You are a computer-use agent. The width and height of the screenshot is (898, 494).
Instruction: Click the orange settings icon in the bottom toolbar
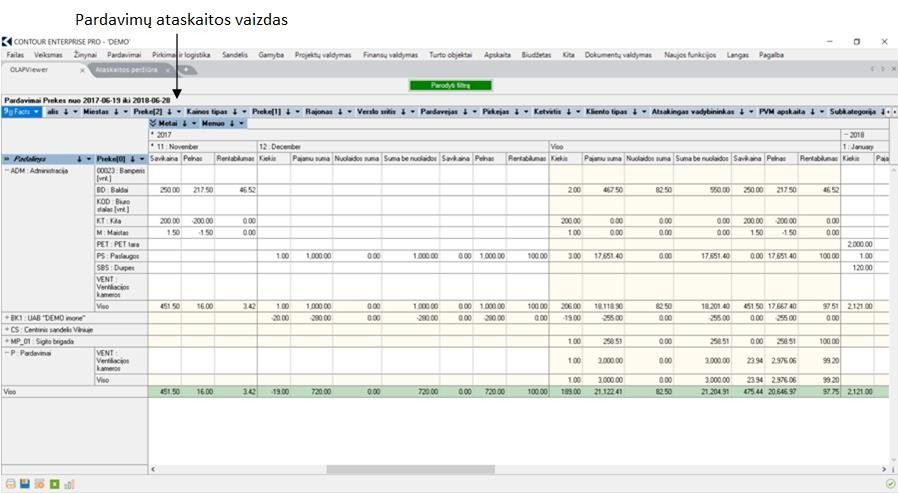(40, 484)
